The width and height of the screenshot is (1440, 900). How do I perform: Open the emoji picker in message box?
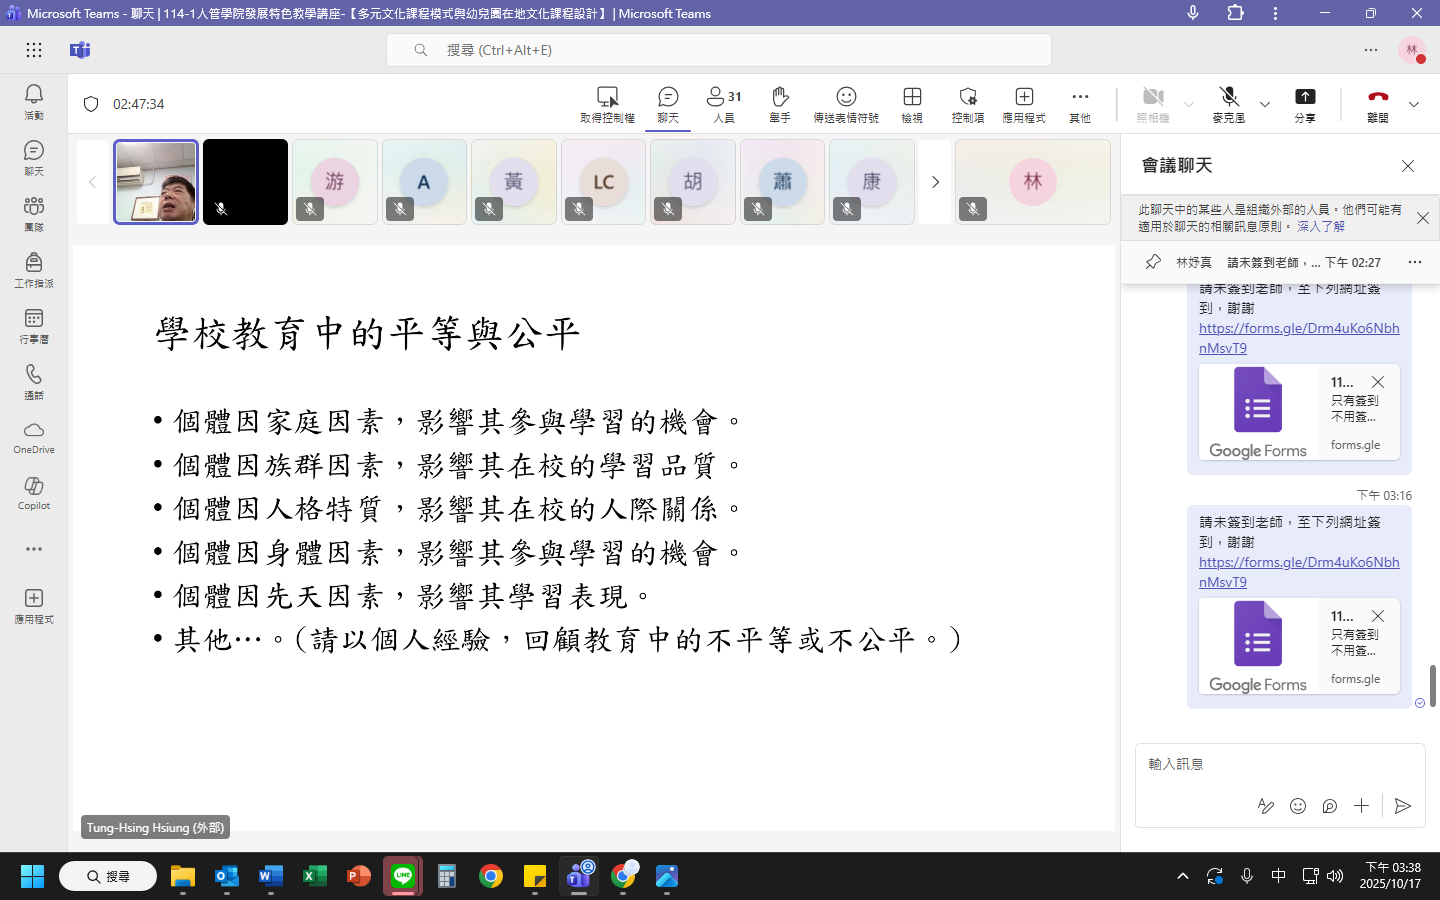coord(1298,806)
